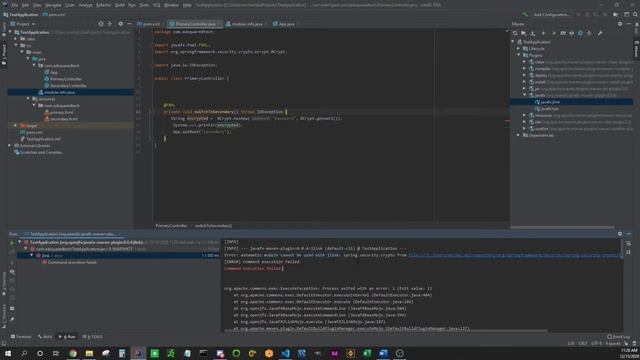Expand target folder in Project tree
640x360 pixels.
[16, 126]
